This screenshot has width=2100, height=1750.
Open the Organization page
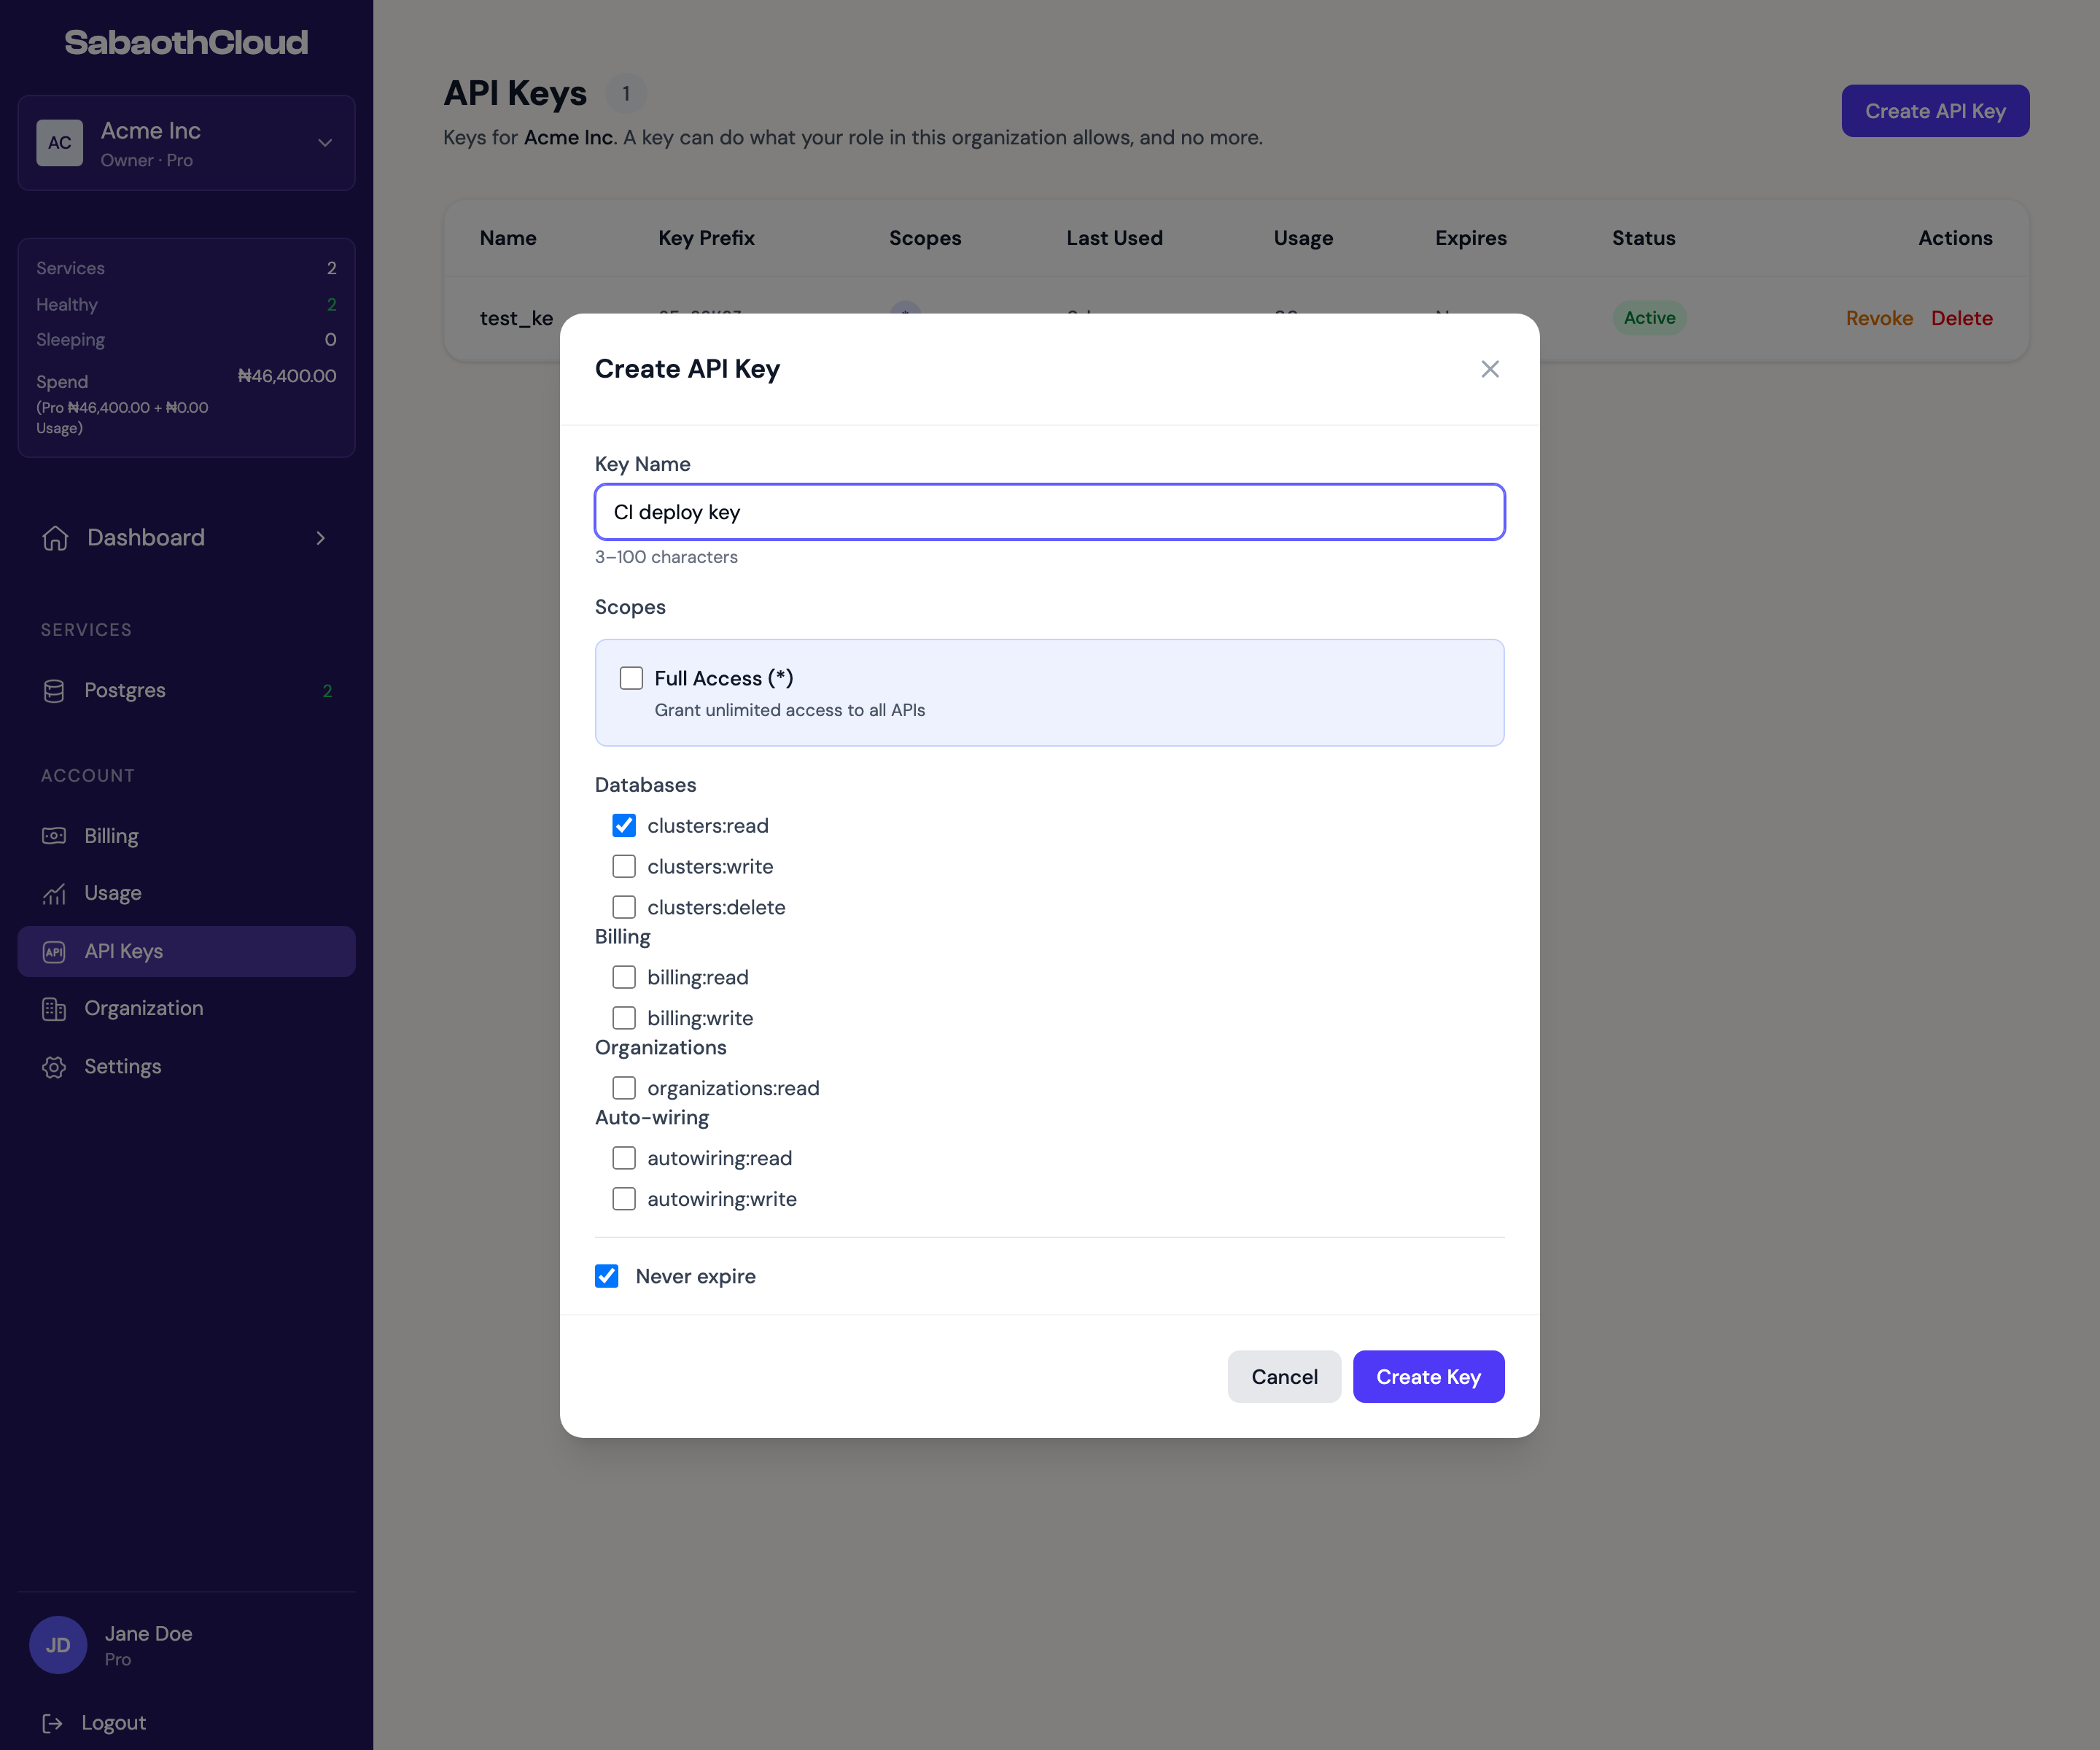click(x=186, y=1008)
